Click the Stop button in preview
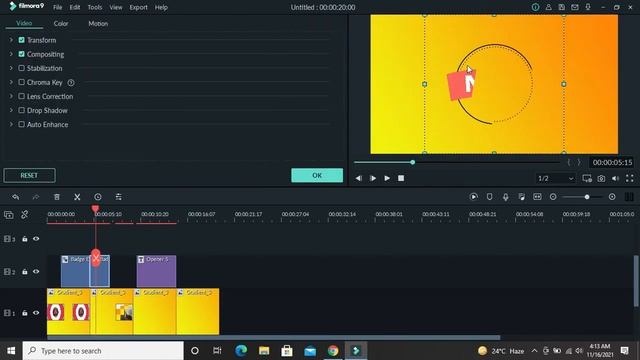This screenshot has height=360, width=640. click(401, 178)
